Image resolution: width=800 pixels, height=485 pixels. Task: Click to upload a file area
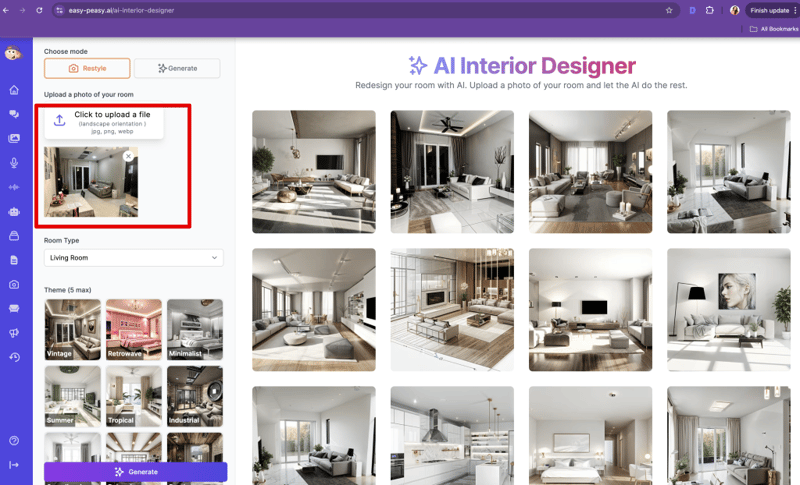103,121
